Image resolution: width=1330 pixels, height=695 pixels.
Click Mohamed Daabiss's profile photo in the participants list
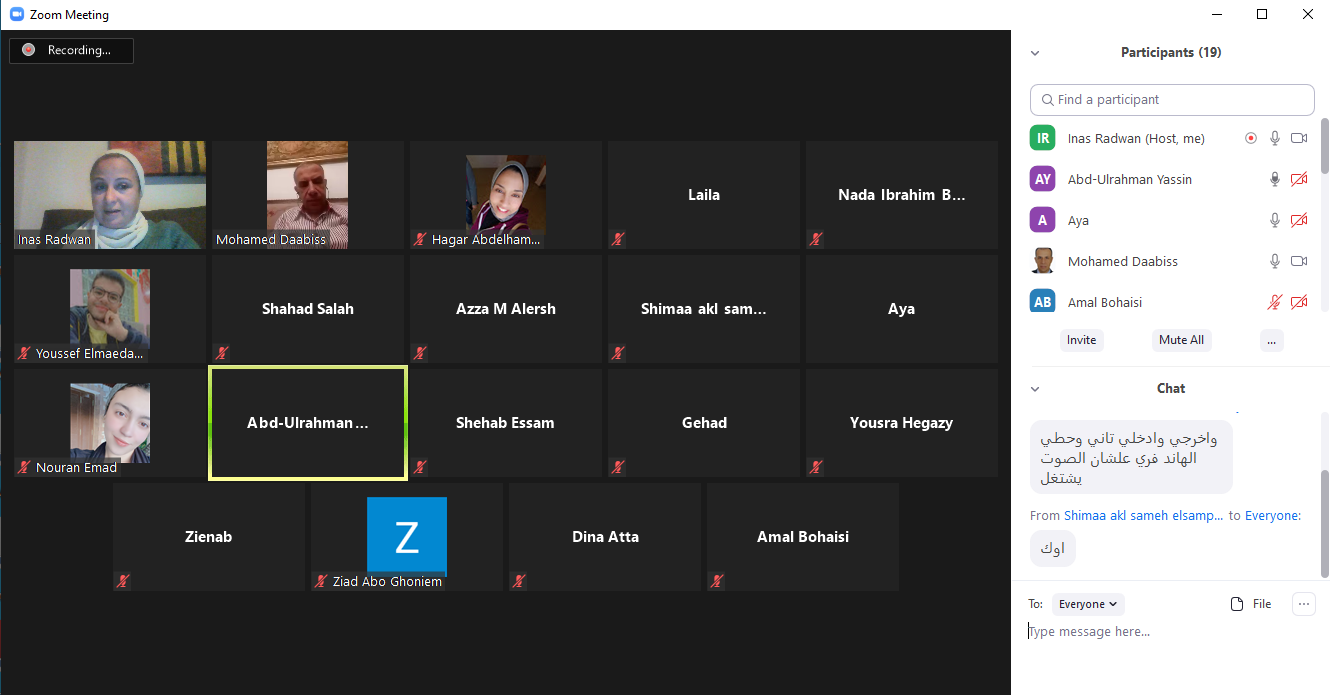pos(1043,261)
